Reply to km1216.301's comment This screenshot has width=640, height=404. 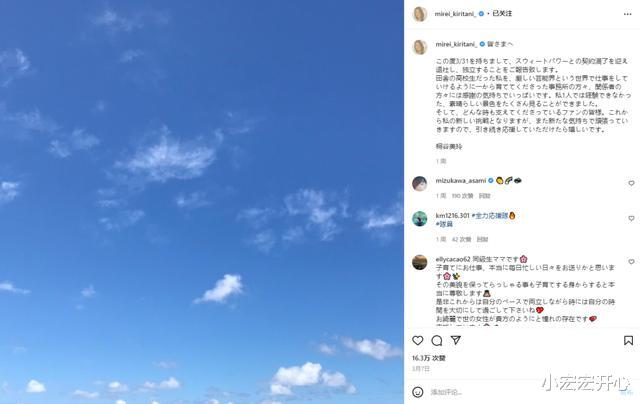pyautogui.click(x=482, y=239)
